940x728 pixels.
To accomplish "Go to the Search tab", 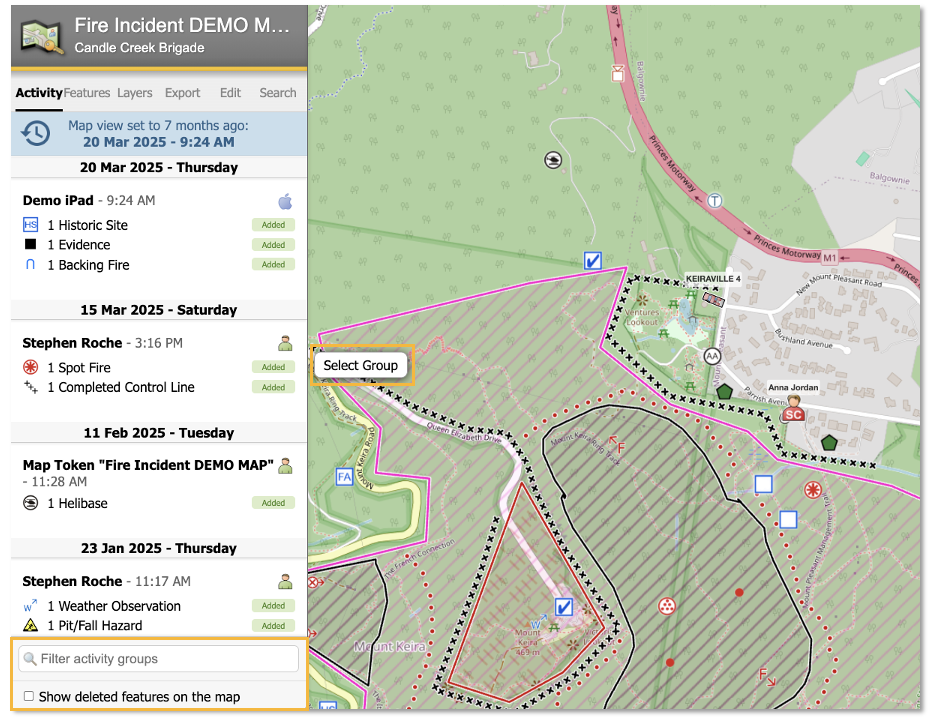I will (x=278, y=93).
